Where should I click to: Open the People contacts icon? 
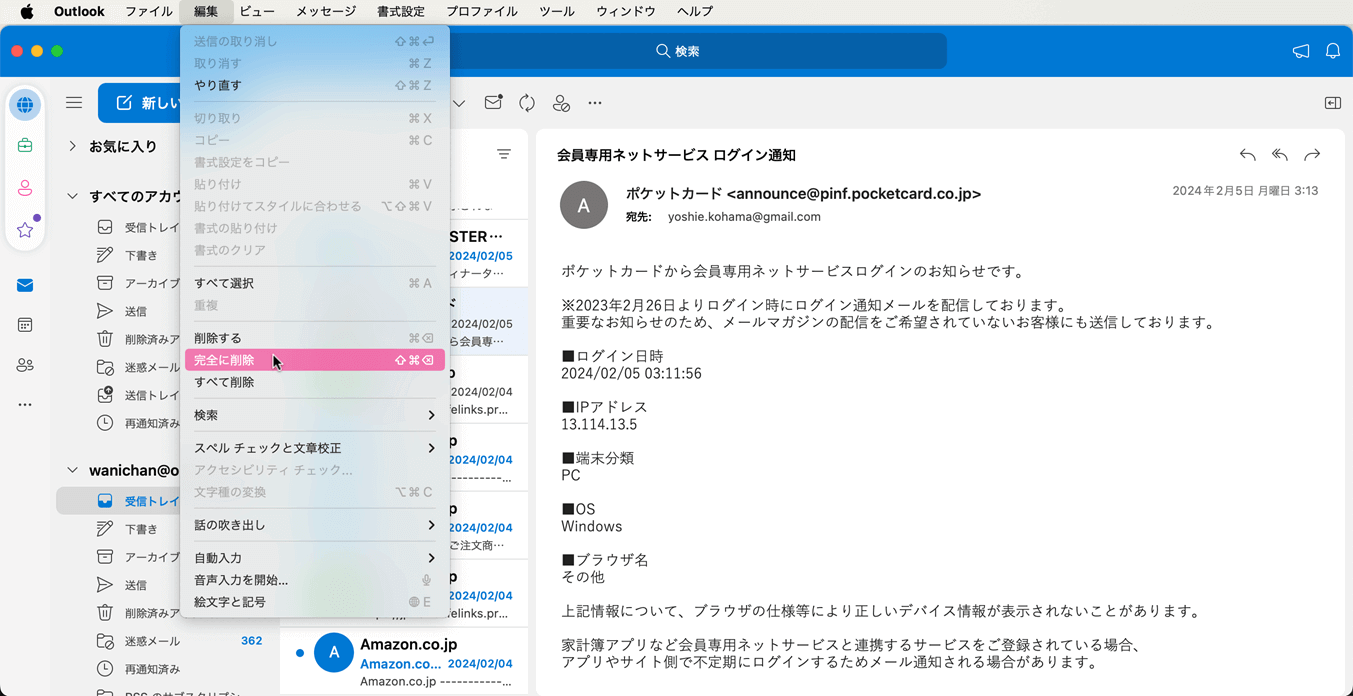coord(25,365)
